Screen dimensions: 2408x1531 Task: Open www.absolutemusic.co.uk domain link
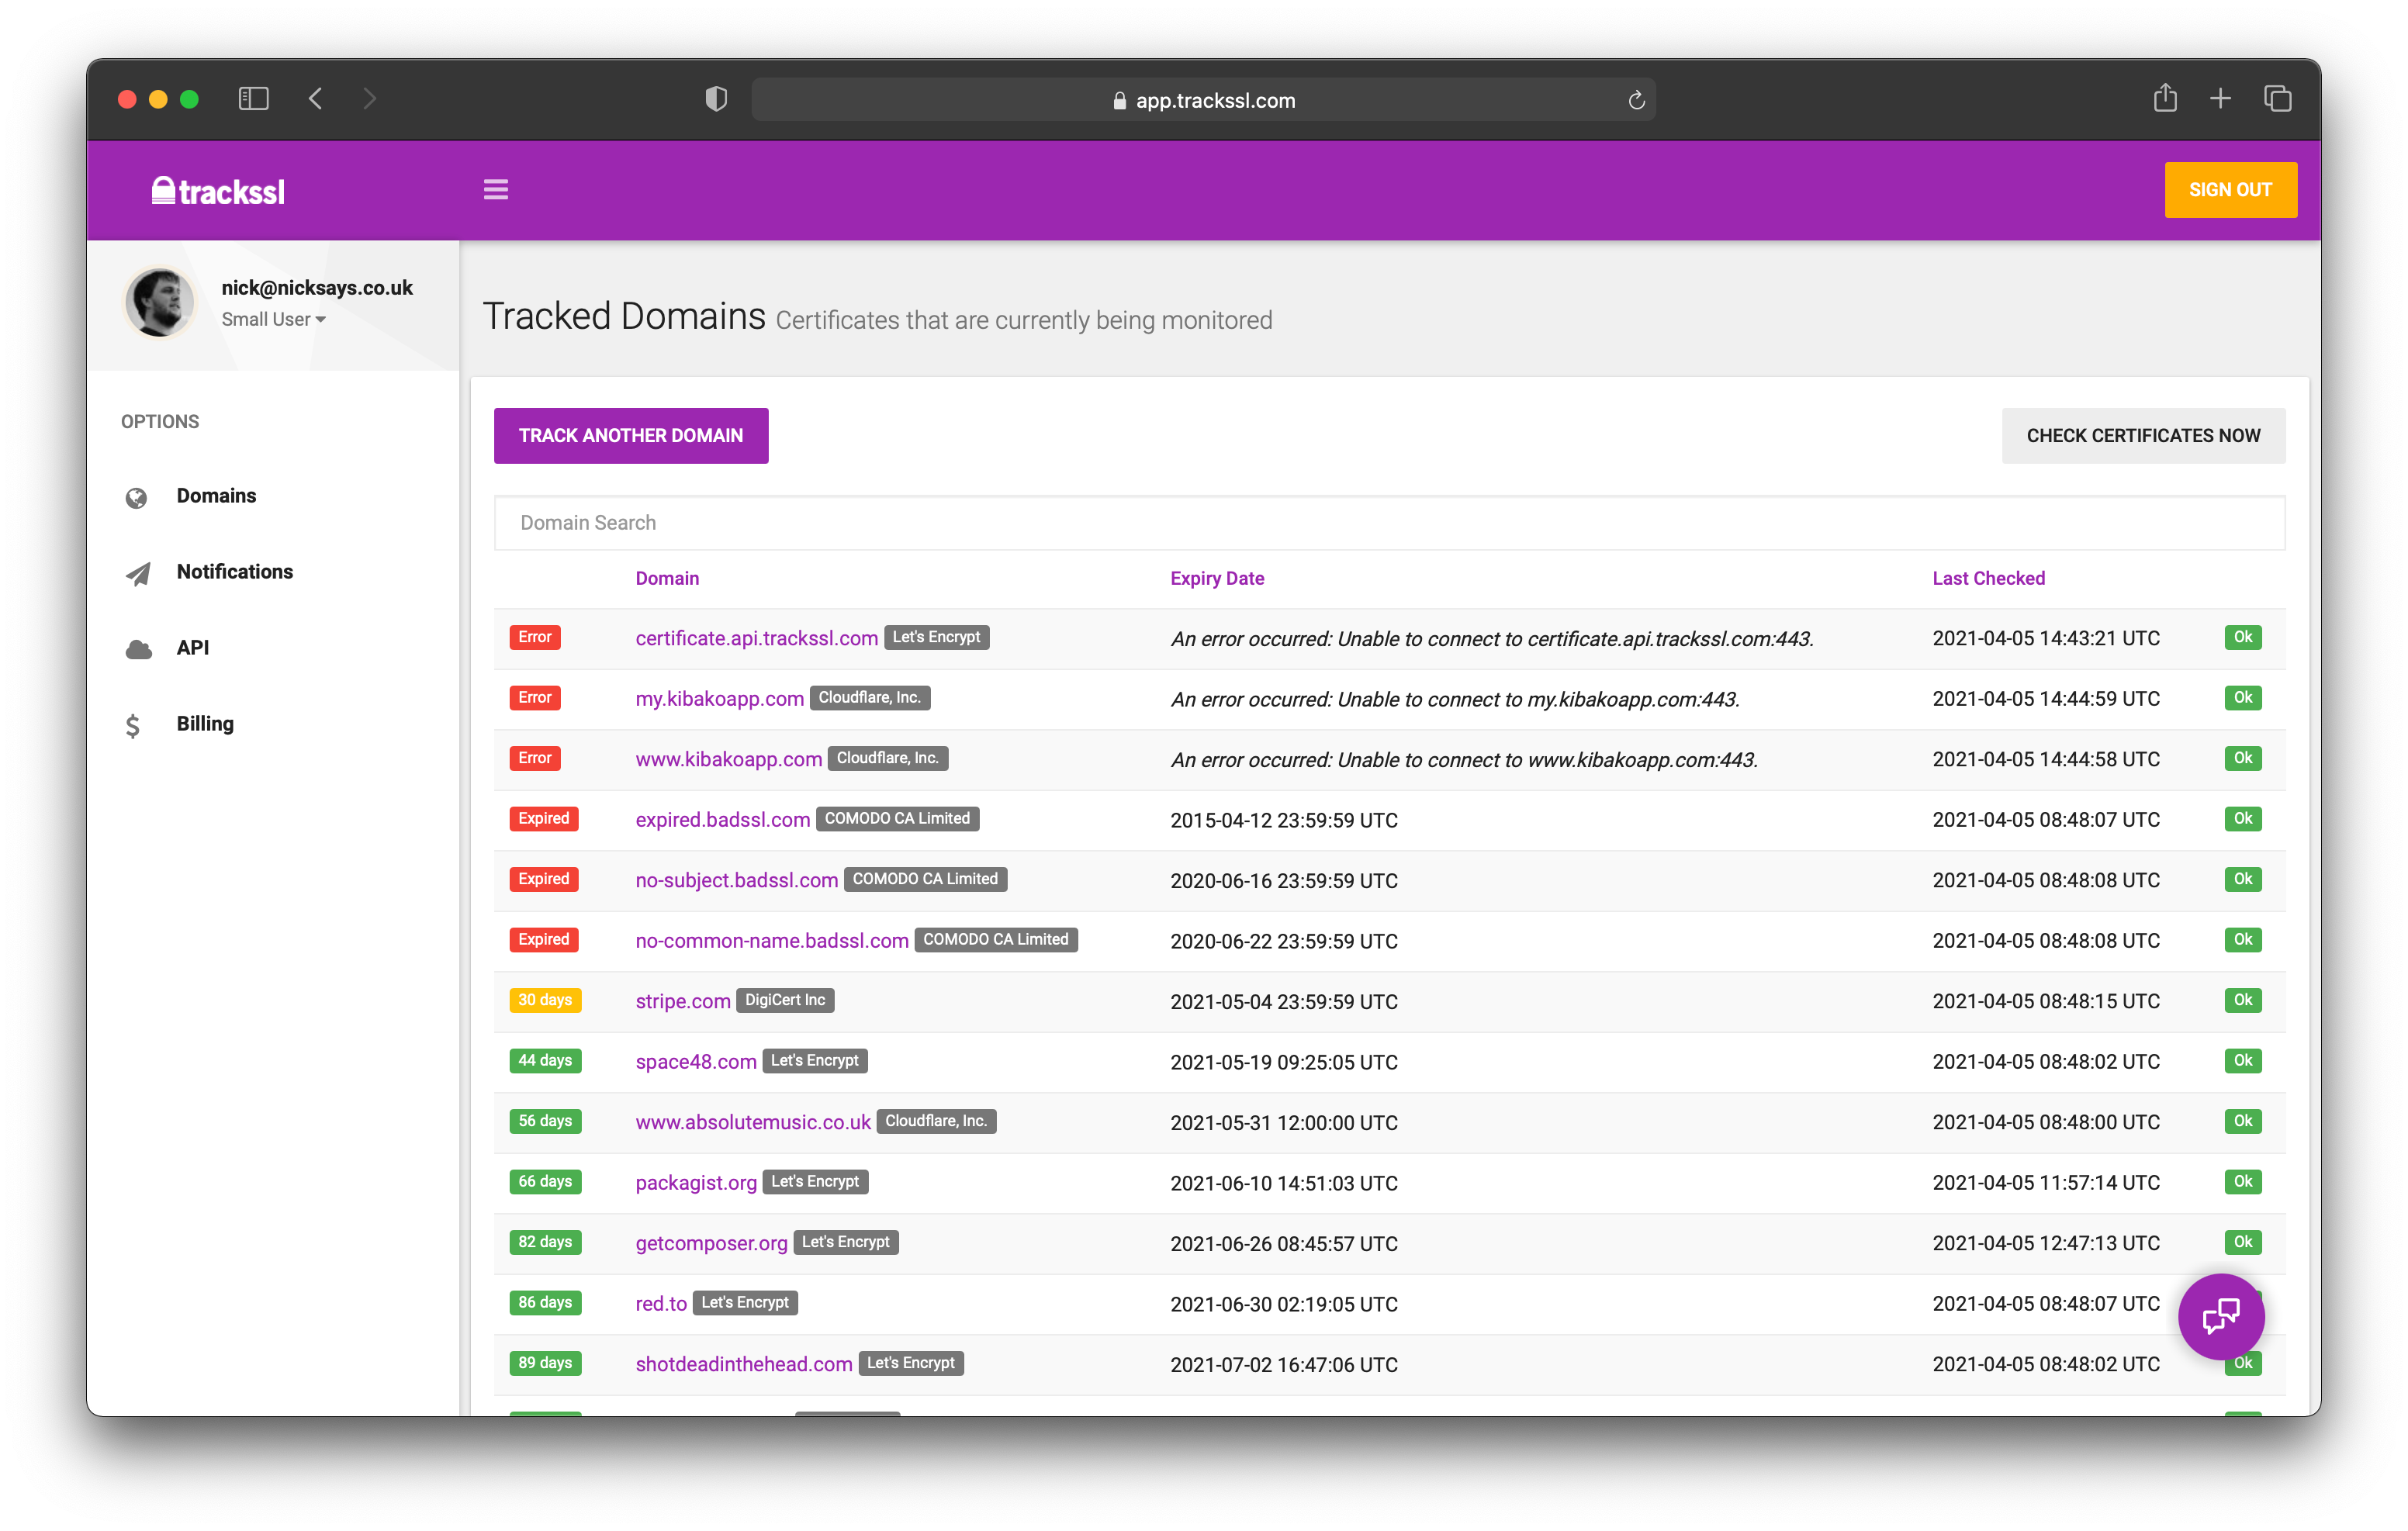tap(752, 1122)
